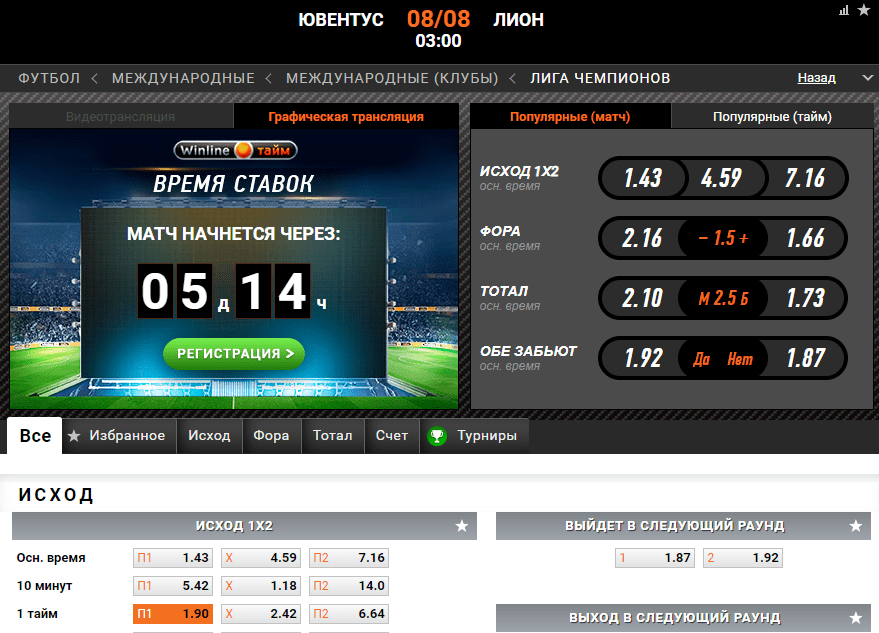Go back using the Назад link
Screen dimensions: 879x633
816,78
